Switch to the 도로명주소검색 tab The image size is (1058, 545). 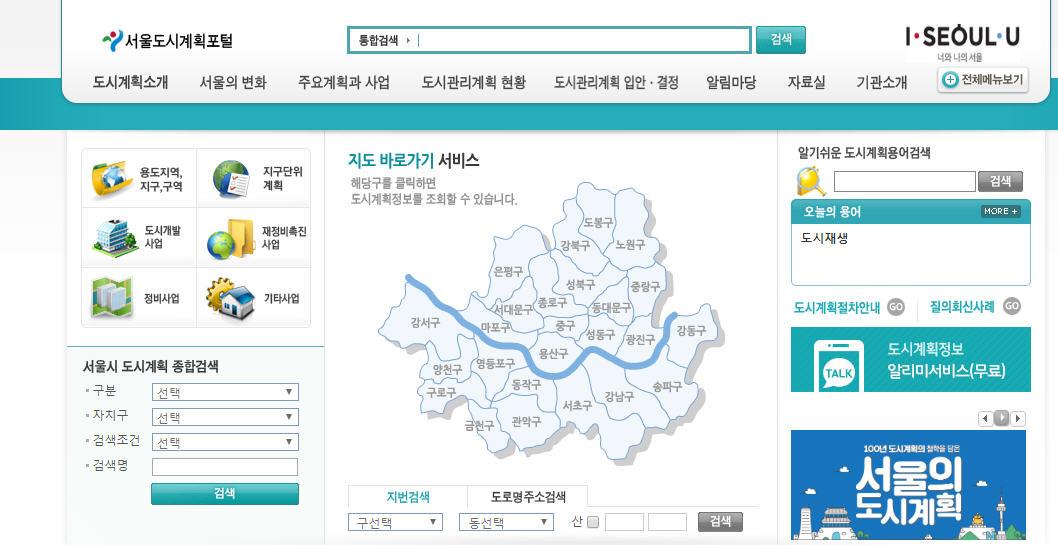(528, 497)
